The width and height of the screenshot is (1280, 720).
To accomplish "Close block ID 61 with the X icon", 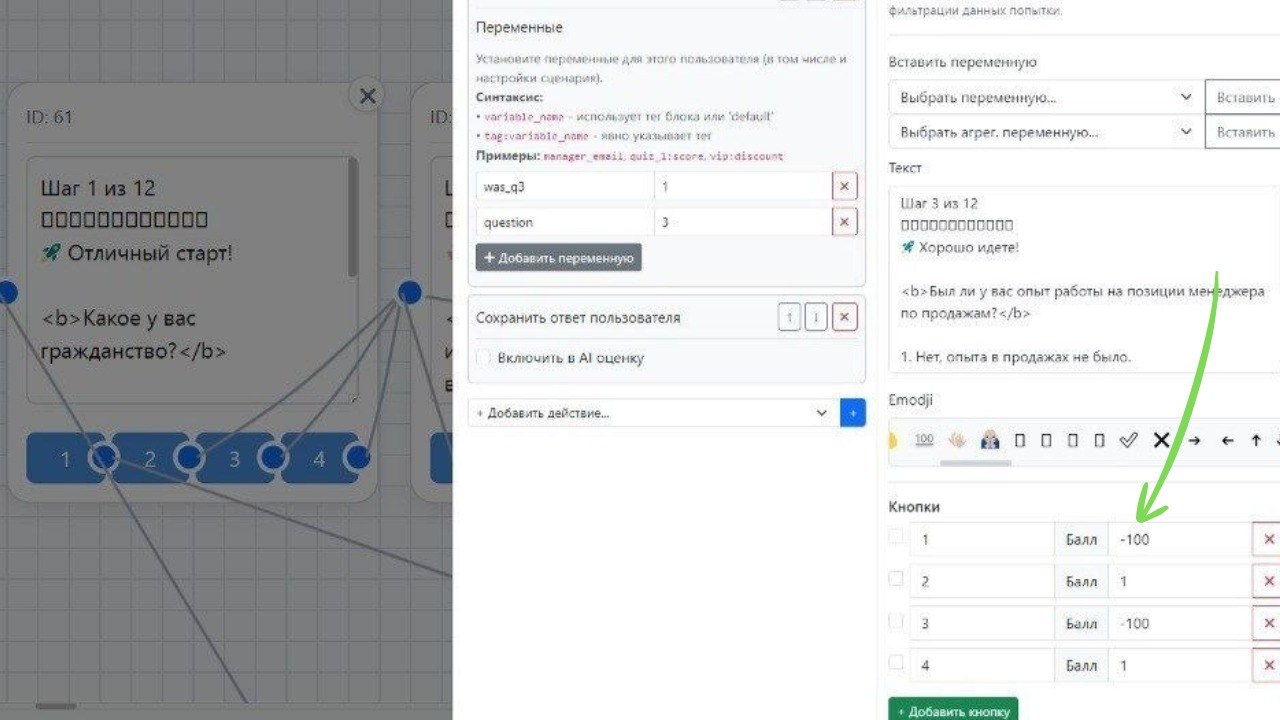I will pyautogui.click(x=367, y=96).
